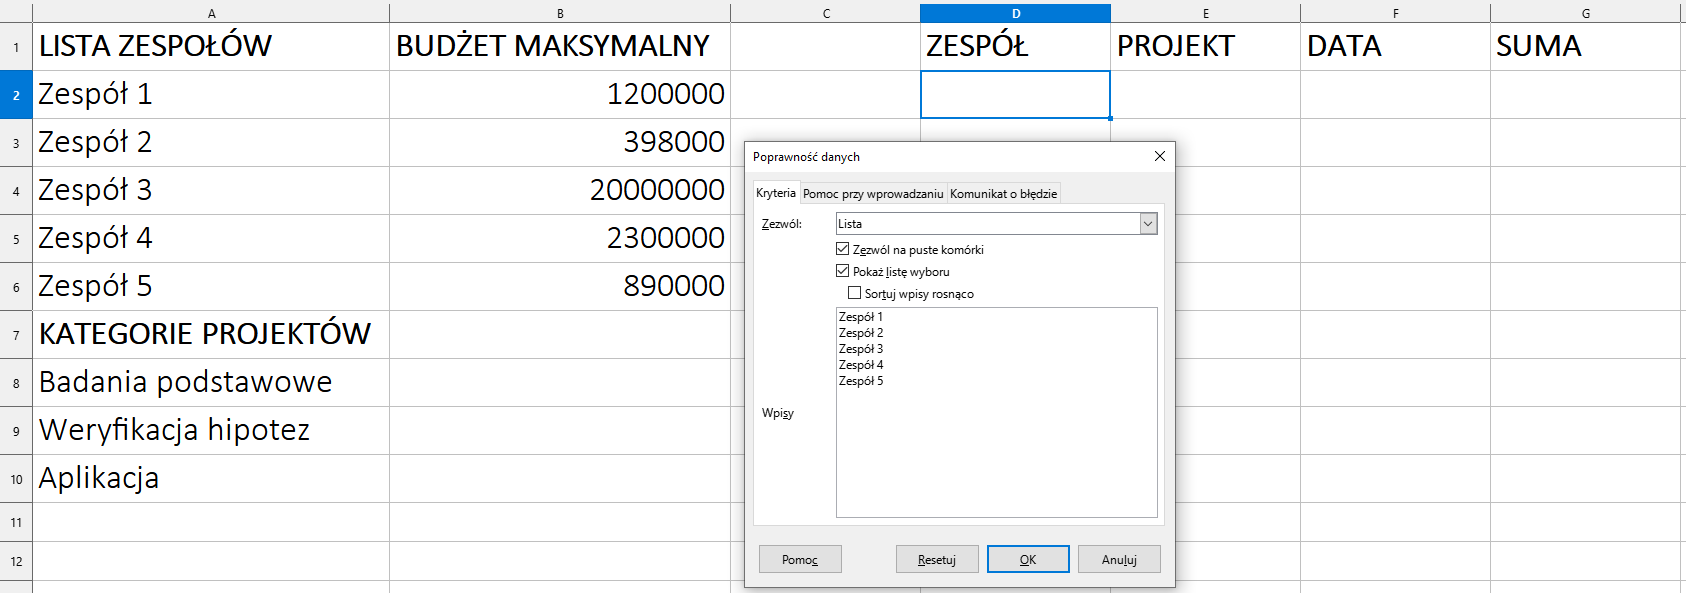This screenshot has width=1686, height=593.
Task: Click the Resetuj button
Action: (x=936, y=559)
